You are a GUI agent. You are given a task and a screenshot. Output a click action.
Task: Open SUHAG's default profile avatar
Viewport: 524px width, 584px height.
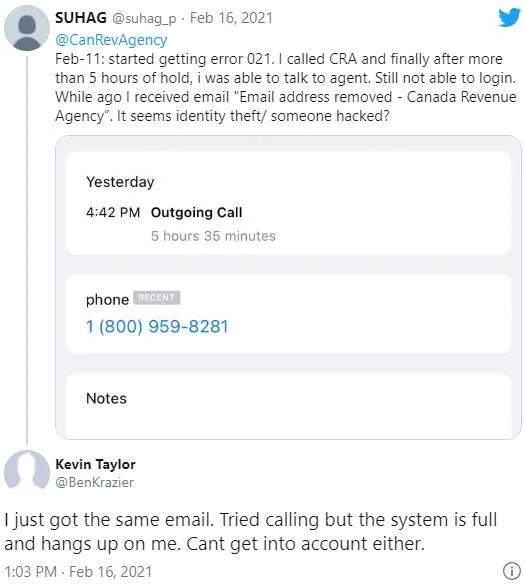coord(26,28)
